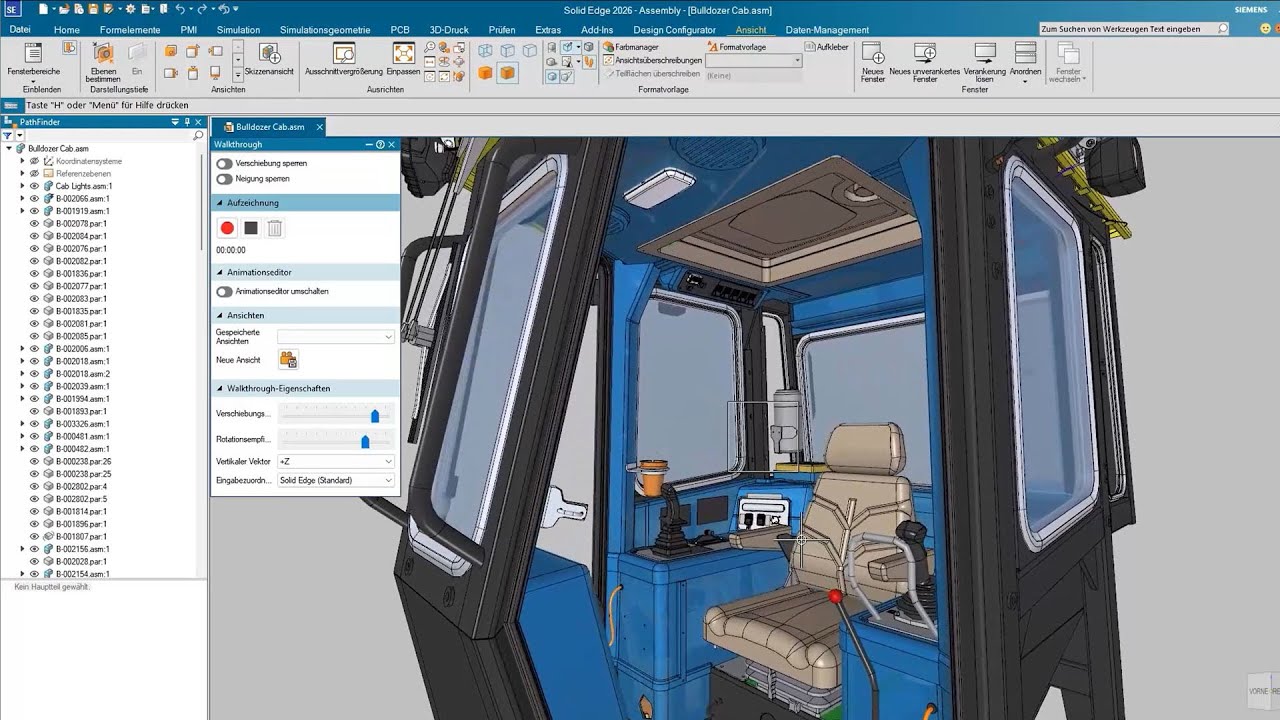Viewport: 1280px width, 720px height.
Task: Activate Ausschnittvergrößerung zoom area tool
Action: (x=344, y=60)
